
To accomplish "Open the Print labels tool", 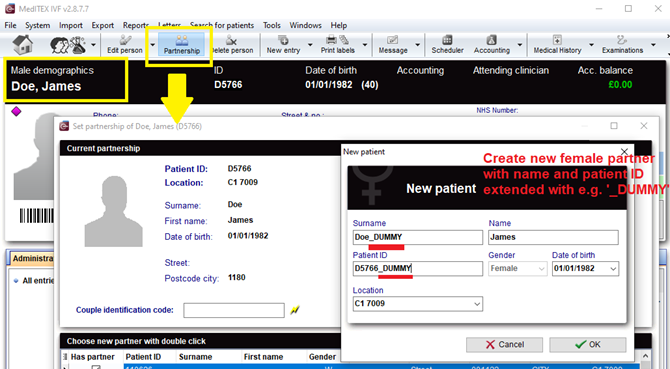I will (338, 45).
